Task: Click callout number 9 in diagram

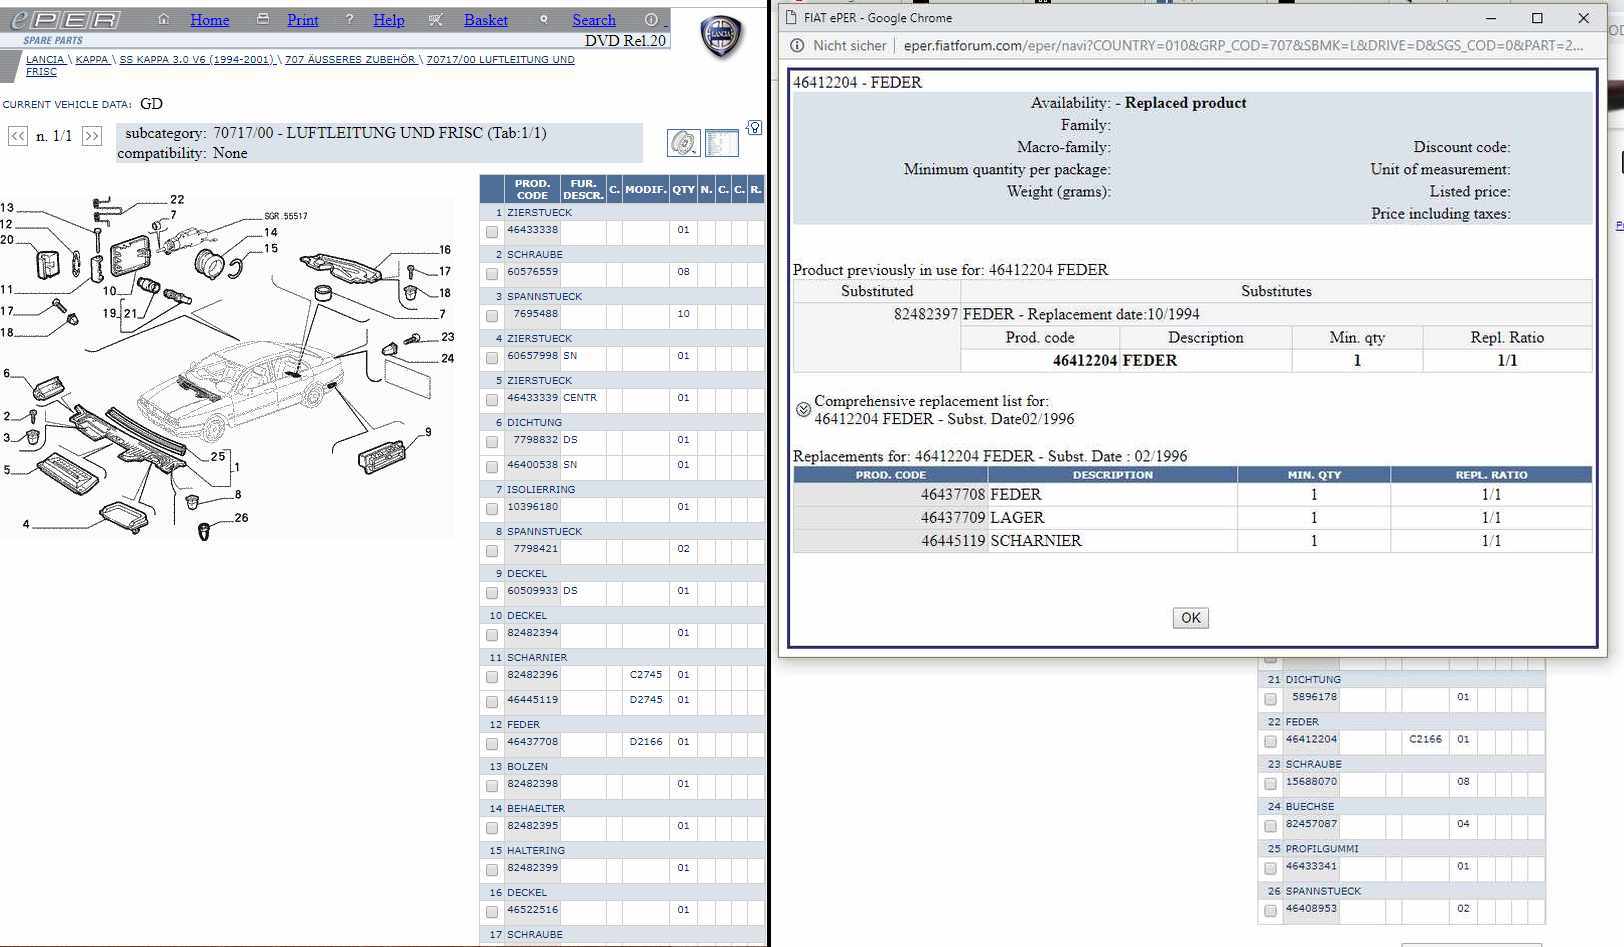Action: pyautogui.click(x=428, y=432)
